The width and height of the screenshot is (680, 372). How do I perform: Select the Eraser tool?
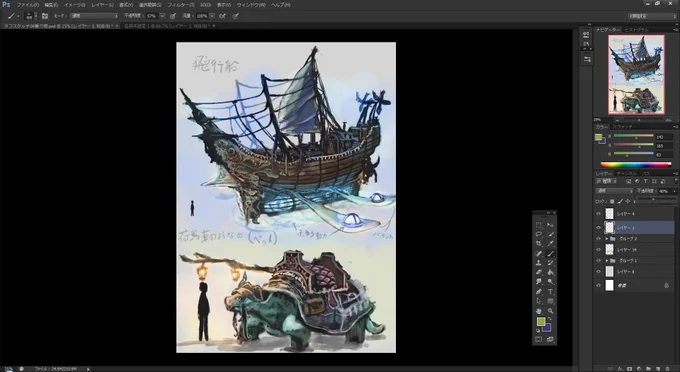(x=539, y=272)
